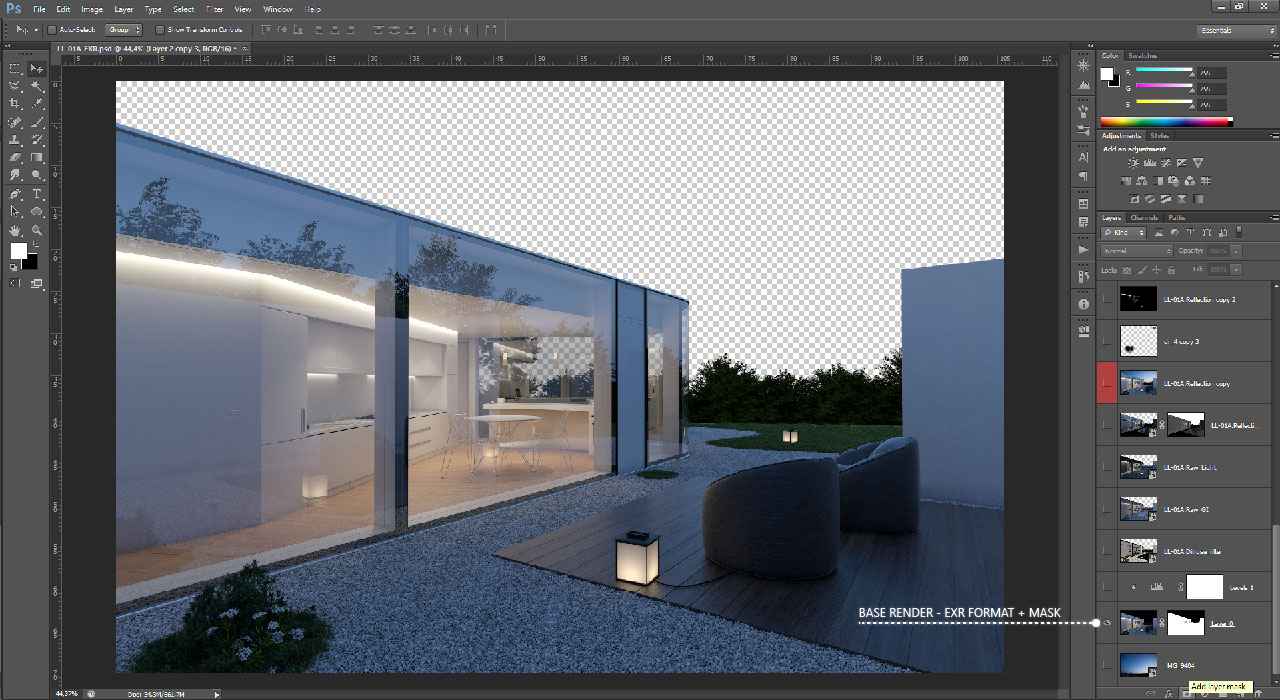1280x700 pixels.
Task: Add a Curves adjustment layer
Action: (x=1166, y=163)
